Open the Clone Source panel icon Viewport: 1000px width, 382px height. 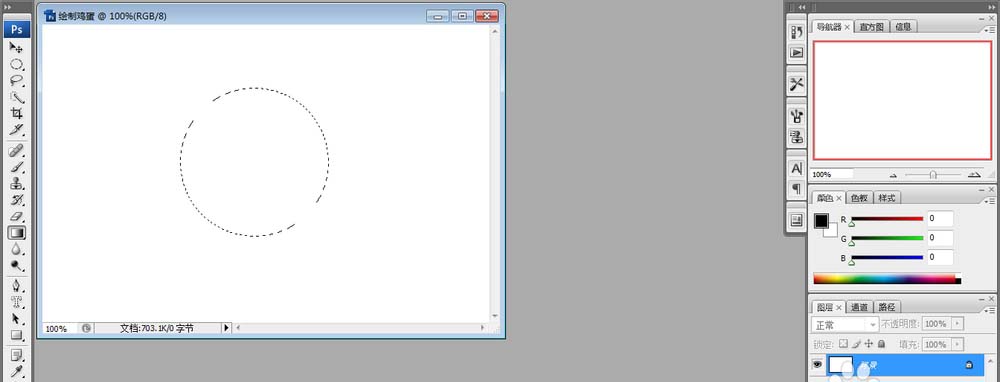(797, 136)
